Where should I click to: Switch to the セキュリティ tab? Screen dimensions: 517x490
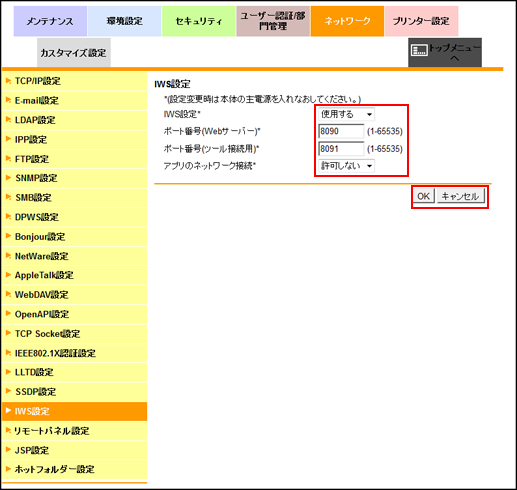point(199,21)
